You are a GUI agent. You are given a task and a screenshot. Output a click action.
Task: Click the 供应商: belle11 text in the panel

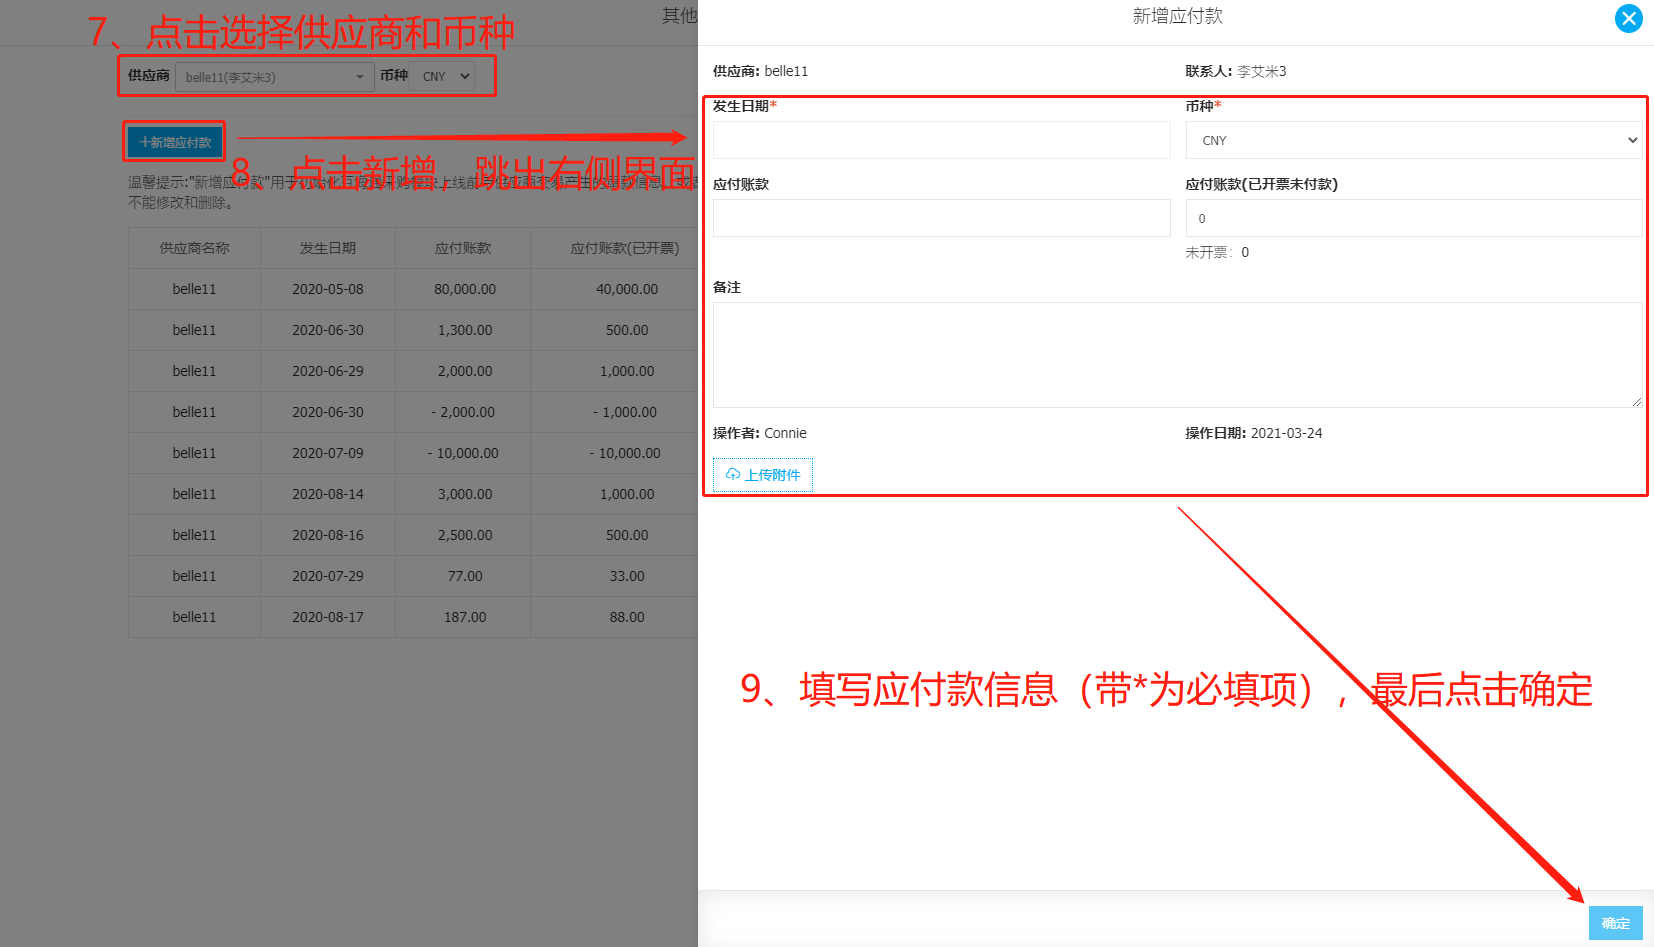pyautogui.click(x=760, y=71)
